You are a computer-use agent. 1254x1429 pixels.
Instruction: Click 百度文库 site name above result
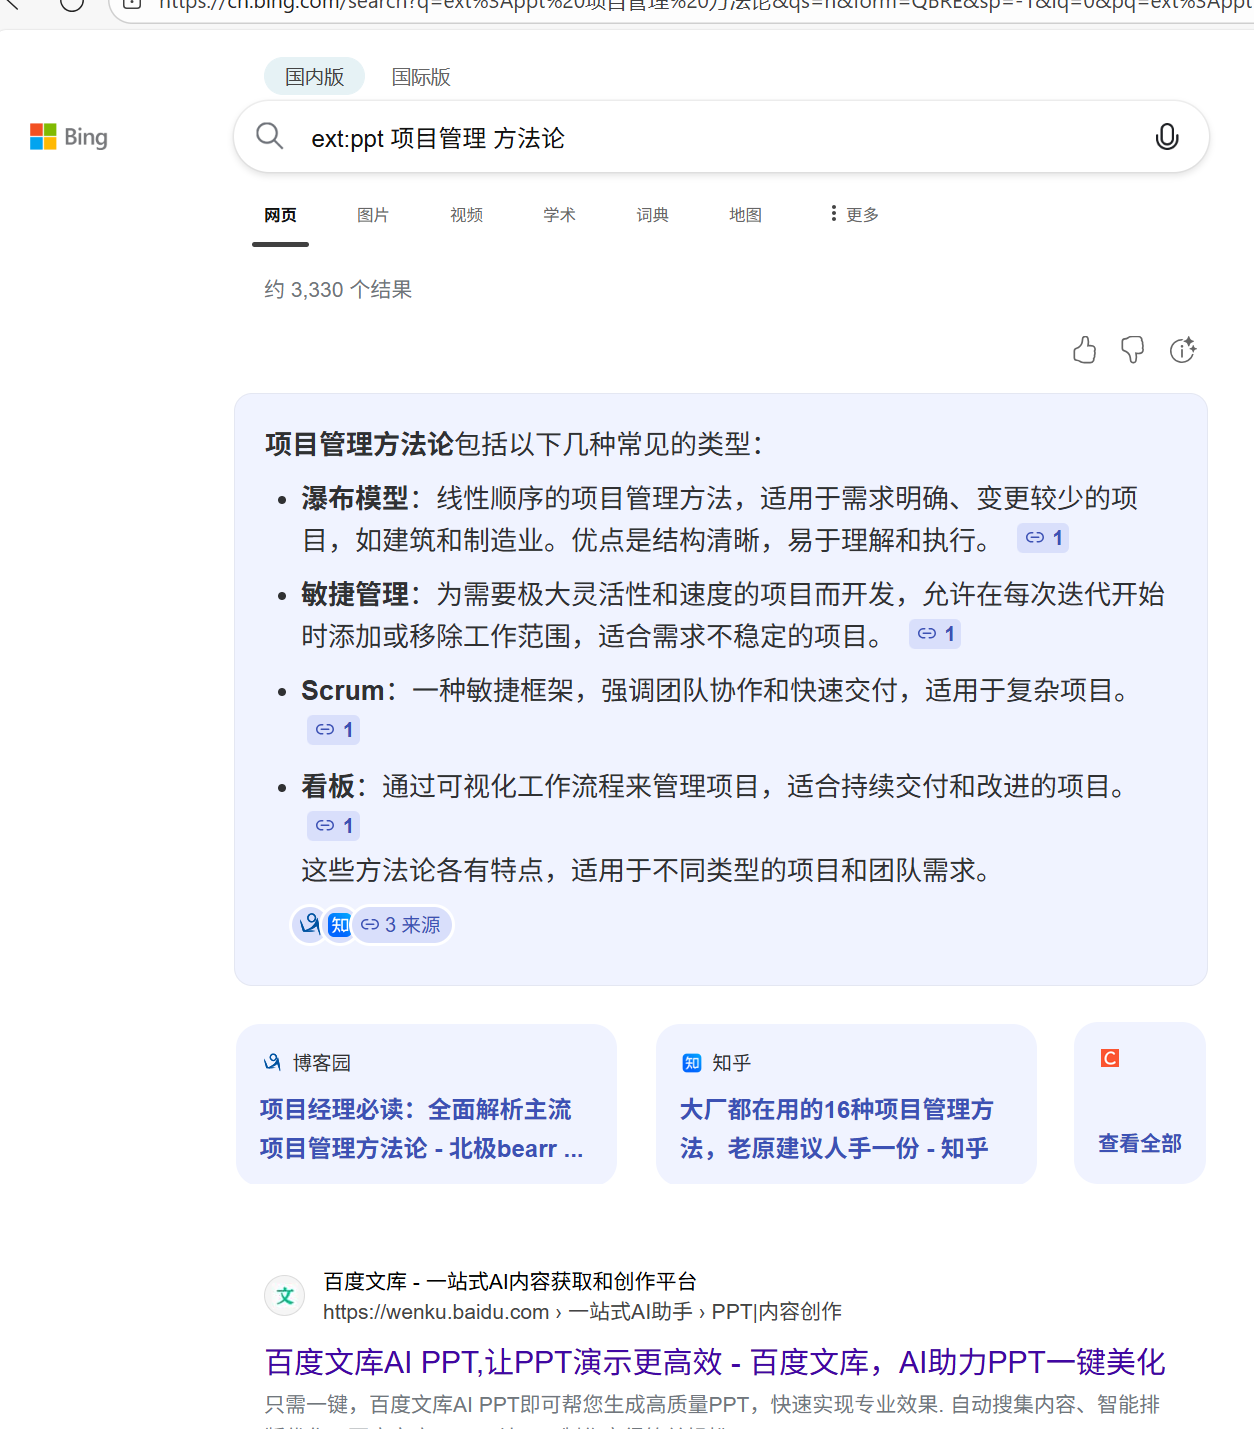point(509,1281)
